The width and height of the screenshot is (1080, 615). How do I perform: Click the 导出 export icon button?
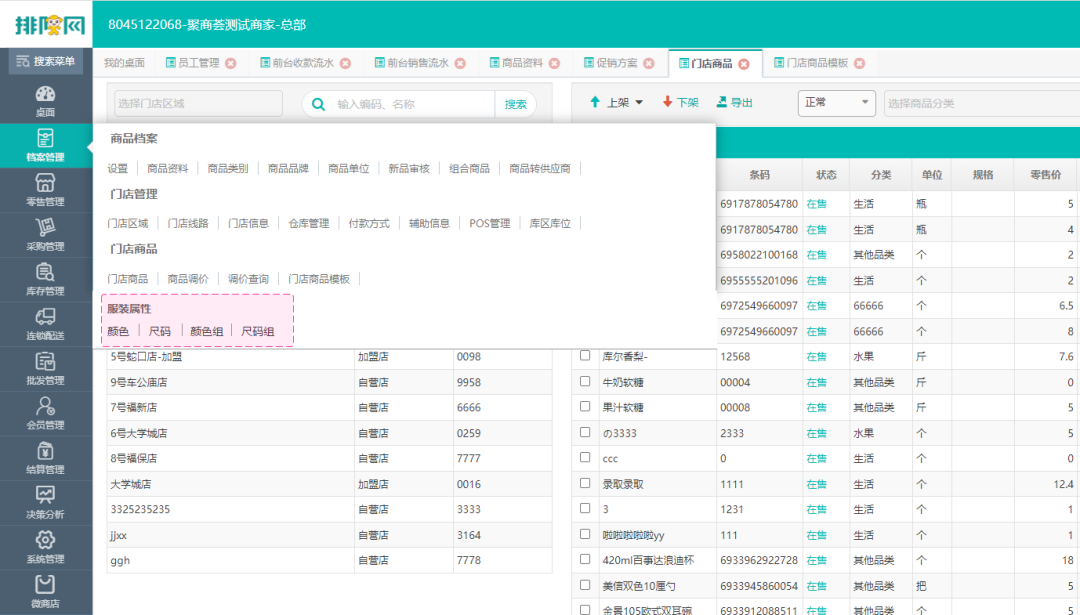pyautogui.click(x=734, y=102)
